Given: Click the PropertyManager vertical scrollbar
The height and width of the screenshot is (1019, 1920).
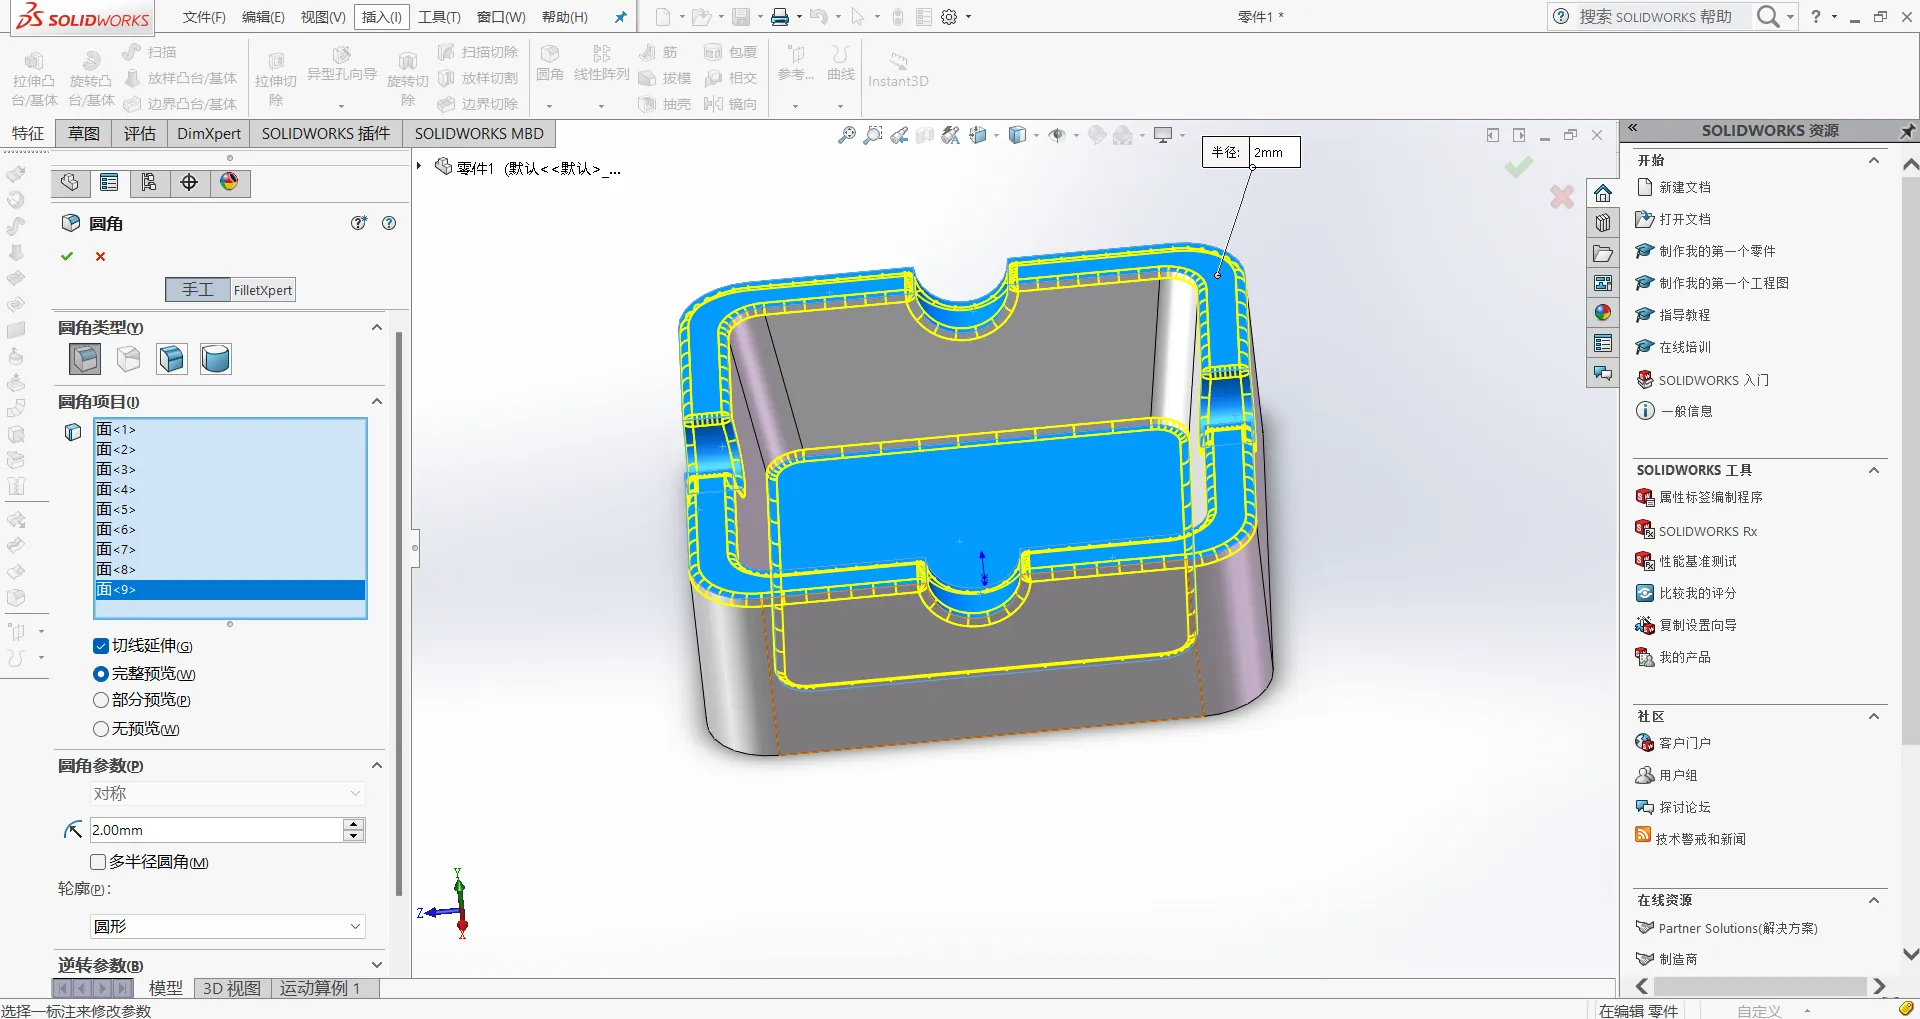Looking at the screenshot, I should point(399,612).
